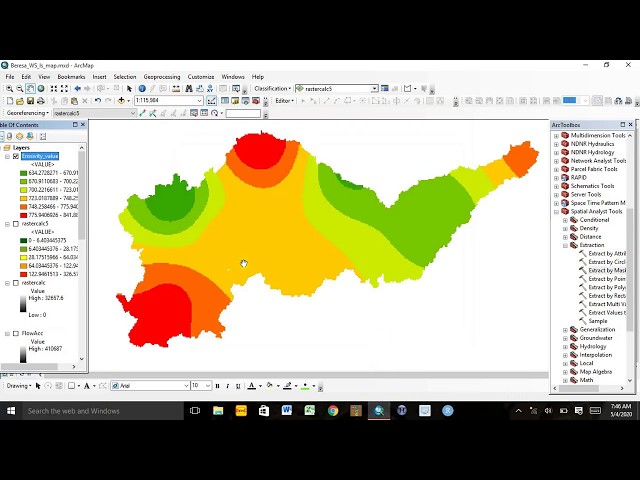Screen dimensions: 640x480
Task: Open the Find binoculars tool
Action: (189, 89)
